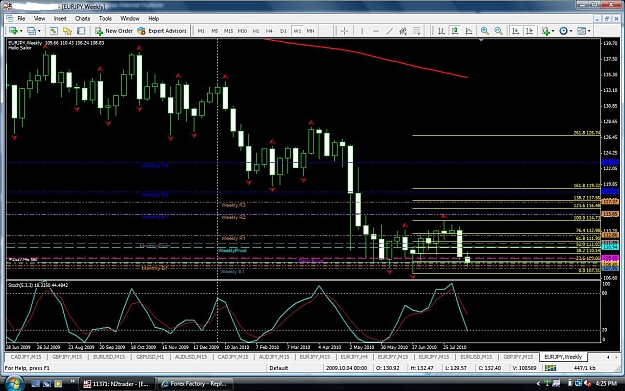Click the Profiles icon in the toolbar
Viewport: 625px width, 391px height.
tap(31, 31)
